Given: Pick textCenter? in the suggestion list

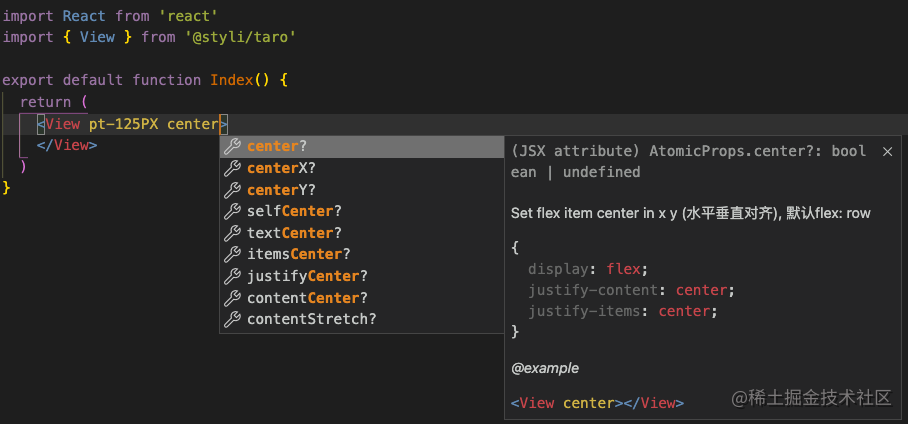Looking at the screenshot, I should point(294,233).
